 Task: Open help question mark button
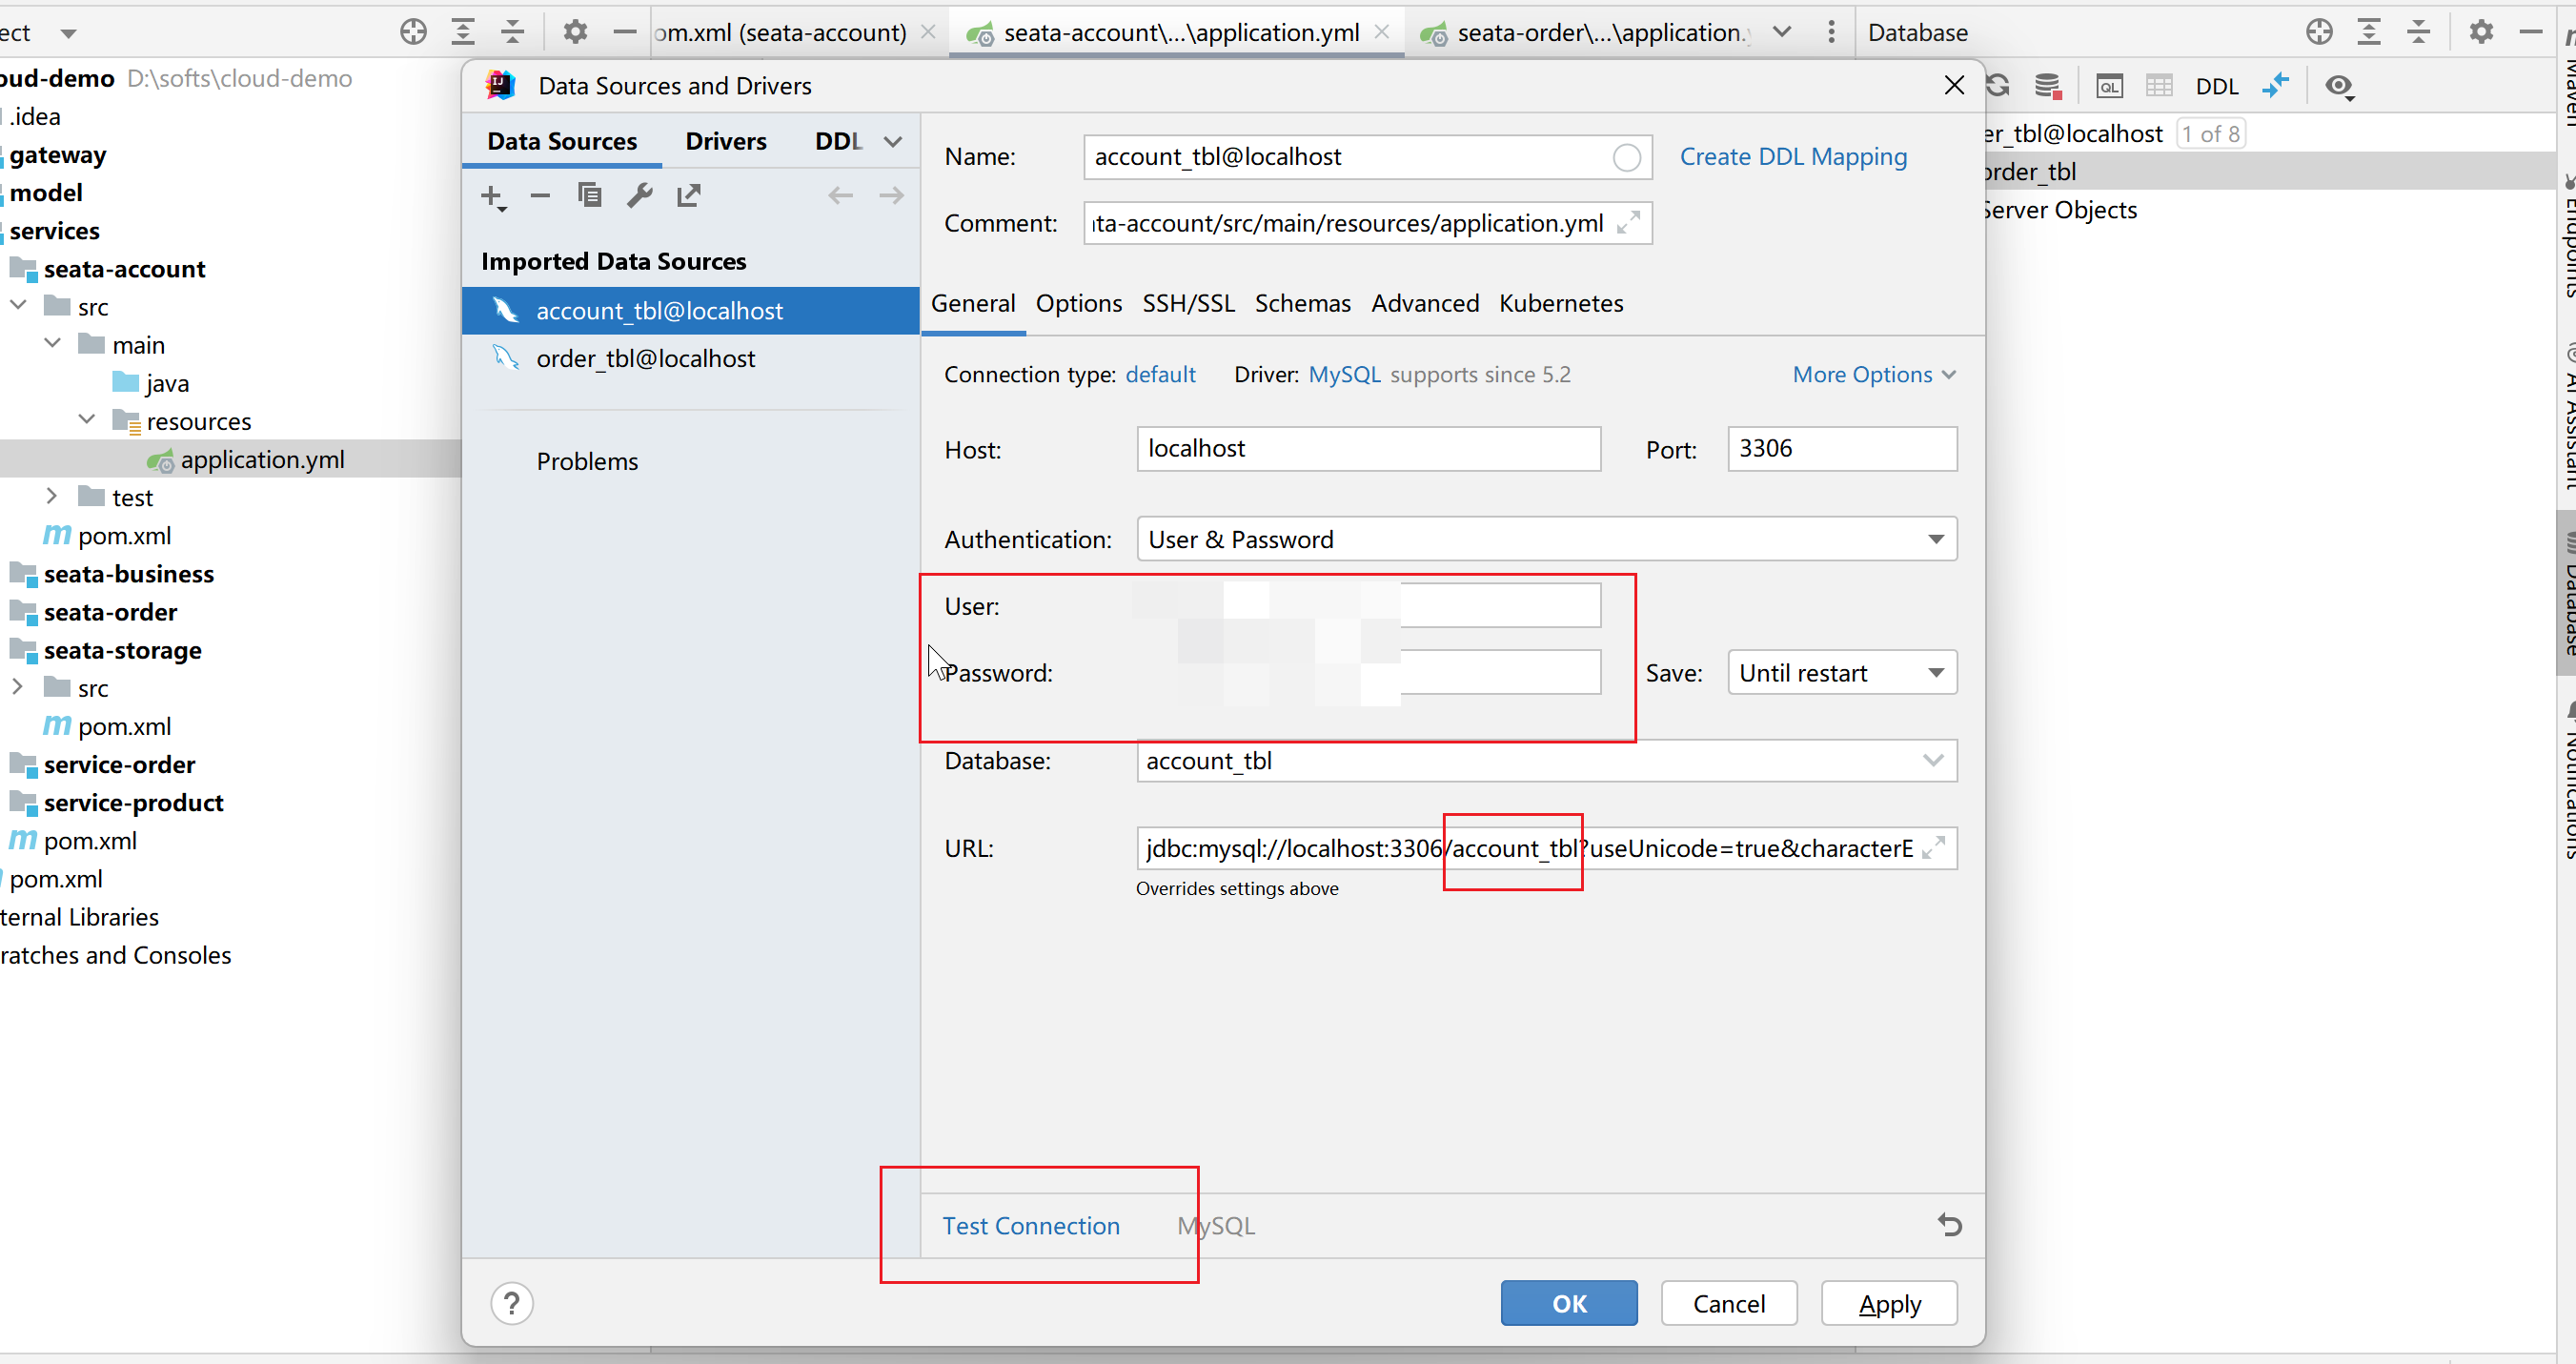click(512, 1303)
